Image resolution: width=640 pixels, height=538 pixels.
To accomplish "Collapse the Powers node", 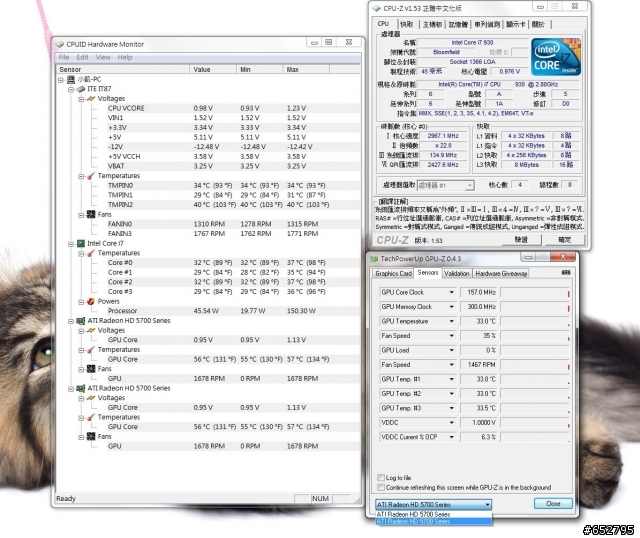I will (x=81, y=302).
